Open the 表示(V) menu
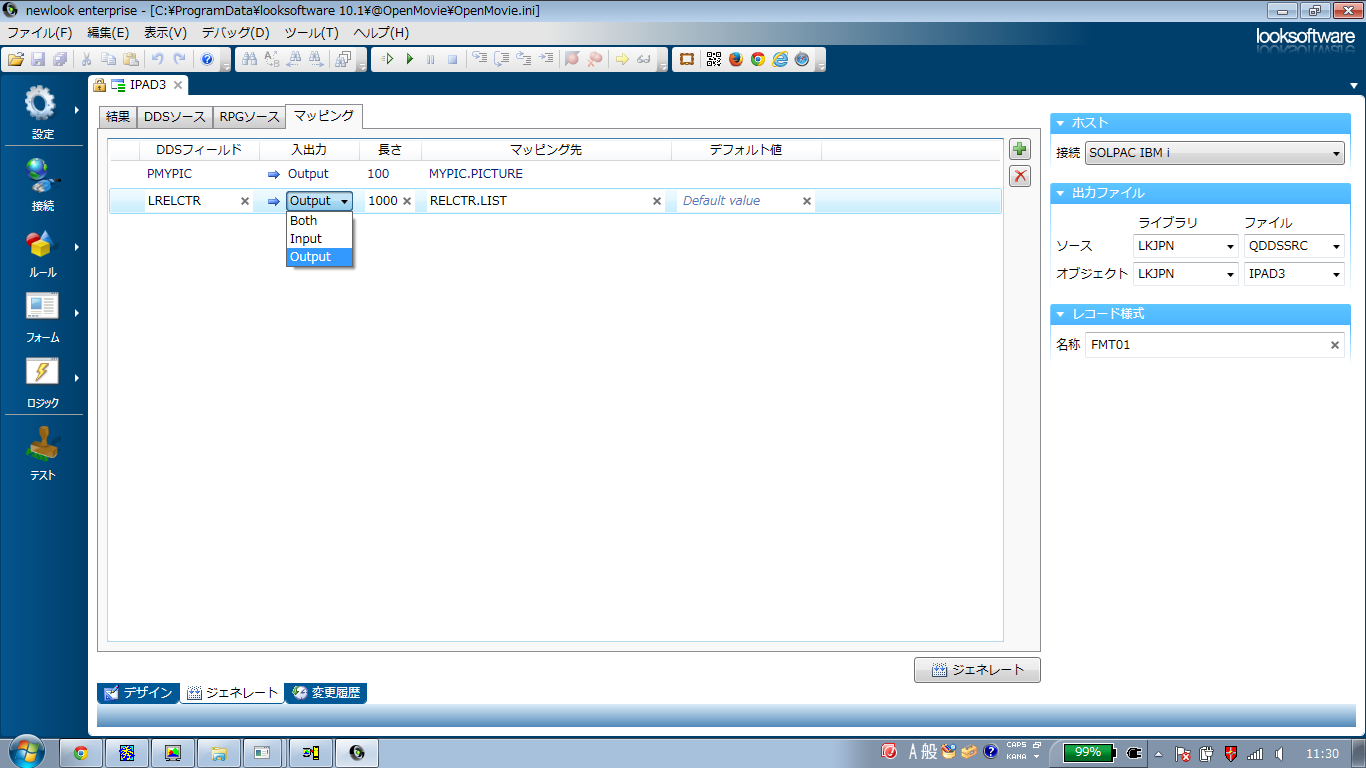Screen dimensions: 1366x768 pos(165,32)
